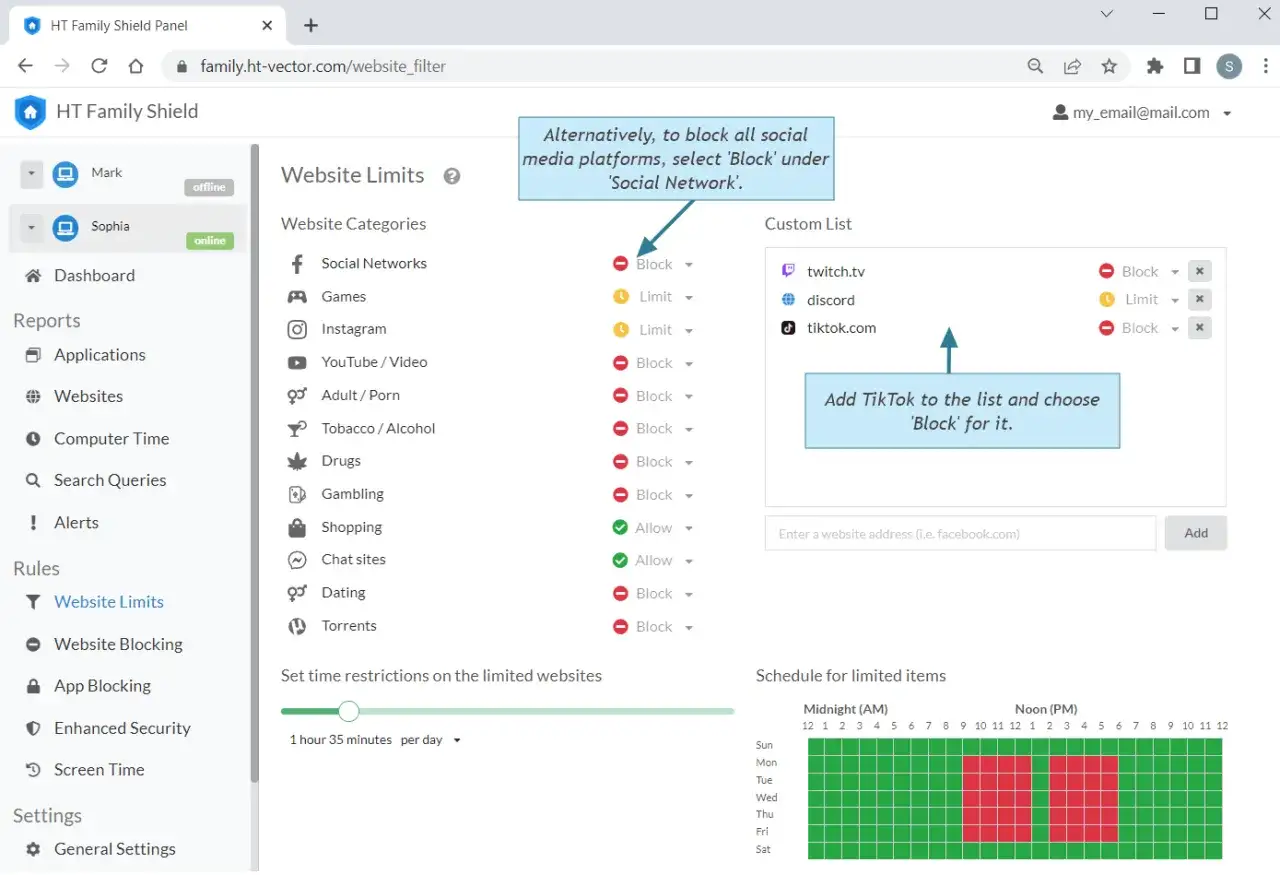The image size is (1280, 875).
Task: Expand the arrow next to Sophia
Action: click(31, 228)
